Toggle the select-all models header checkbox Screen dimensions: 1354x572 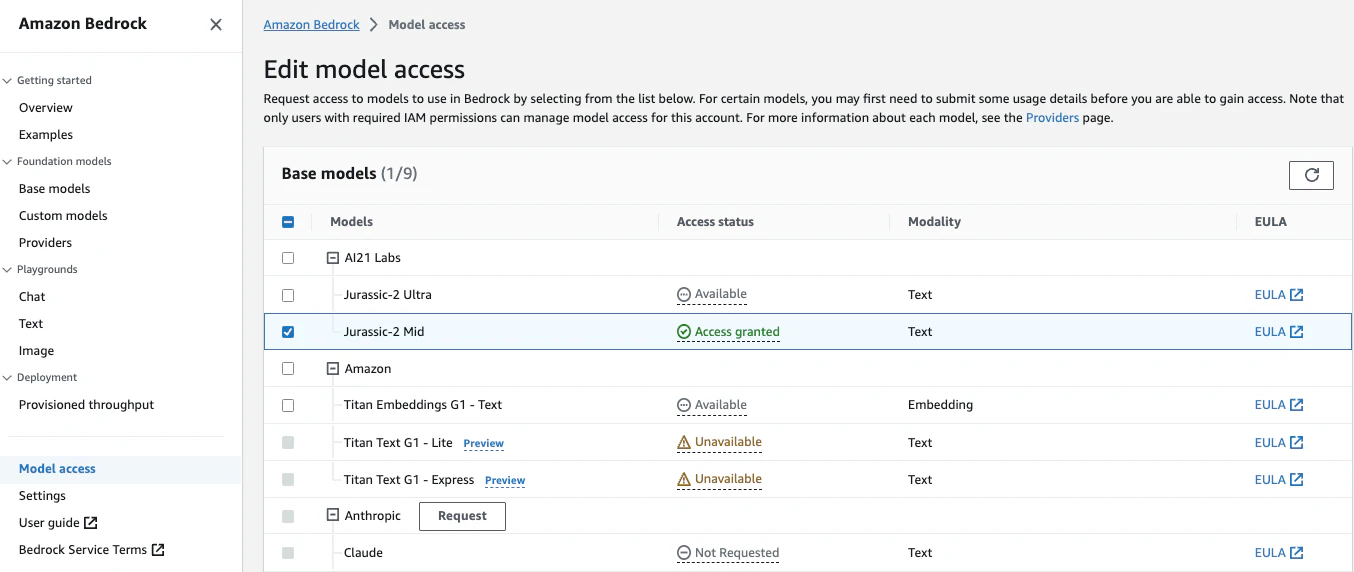[x=288, y=222]
